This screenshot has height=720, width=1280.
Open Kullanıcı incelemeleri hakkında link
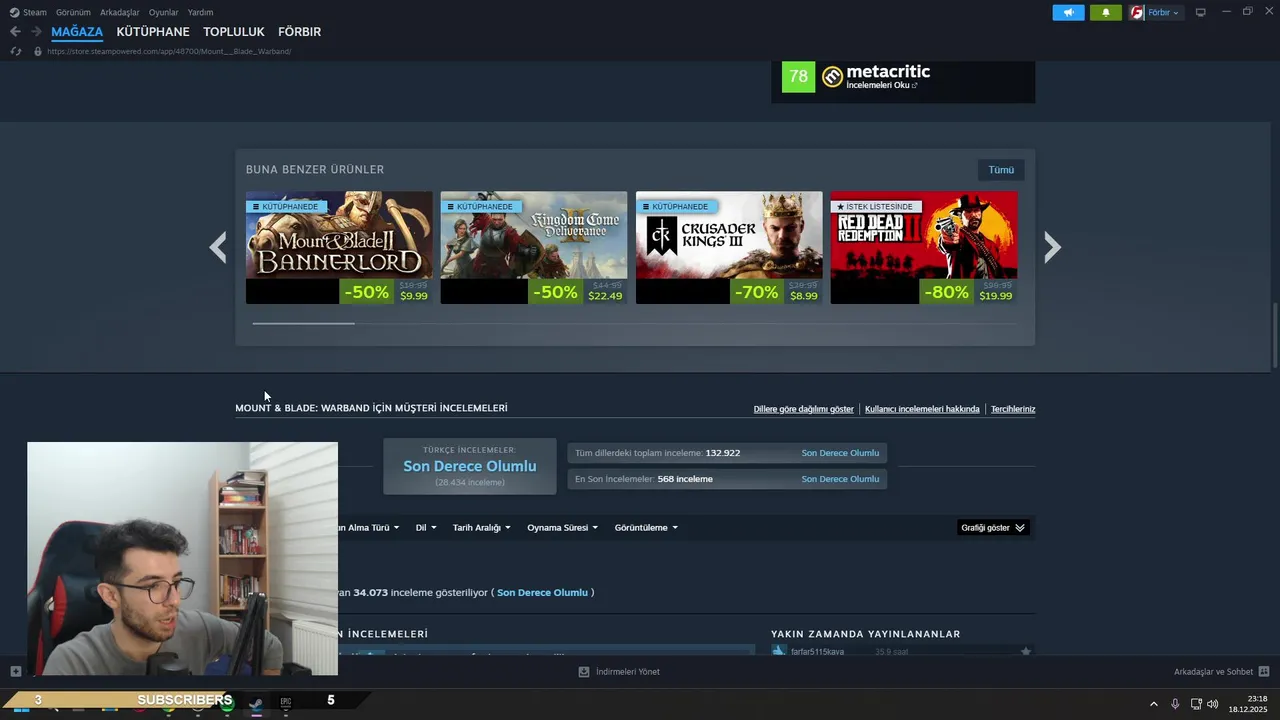click(922, 409)
